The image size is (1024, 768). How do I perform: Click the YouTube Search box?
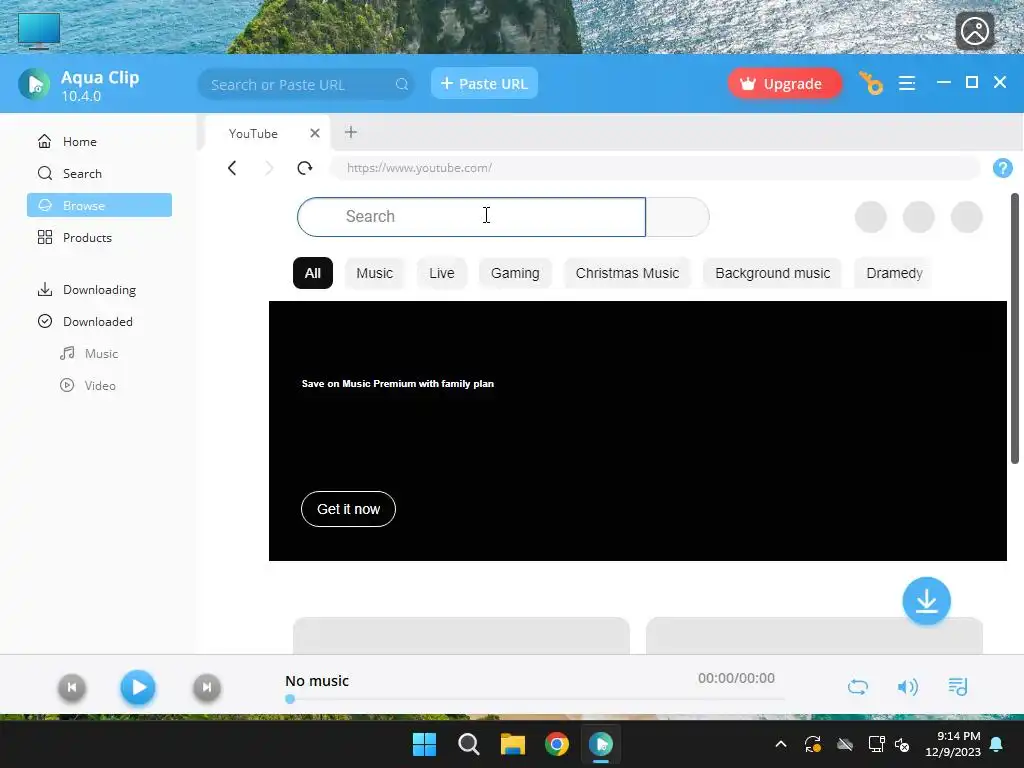pos(471,217)
